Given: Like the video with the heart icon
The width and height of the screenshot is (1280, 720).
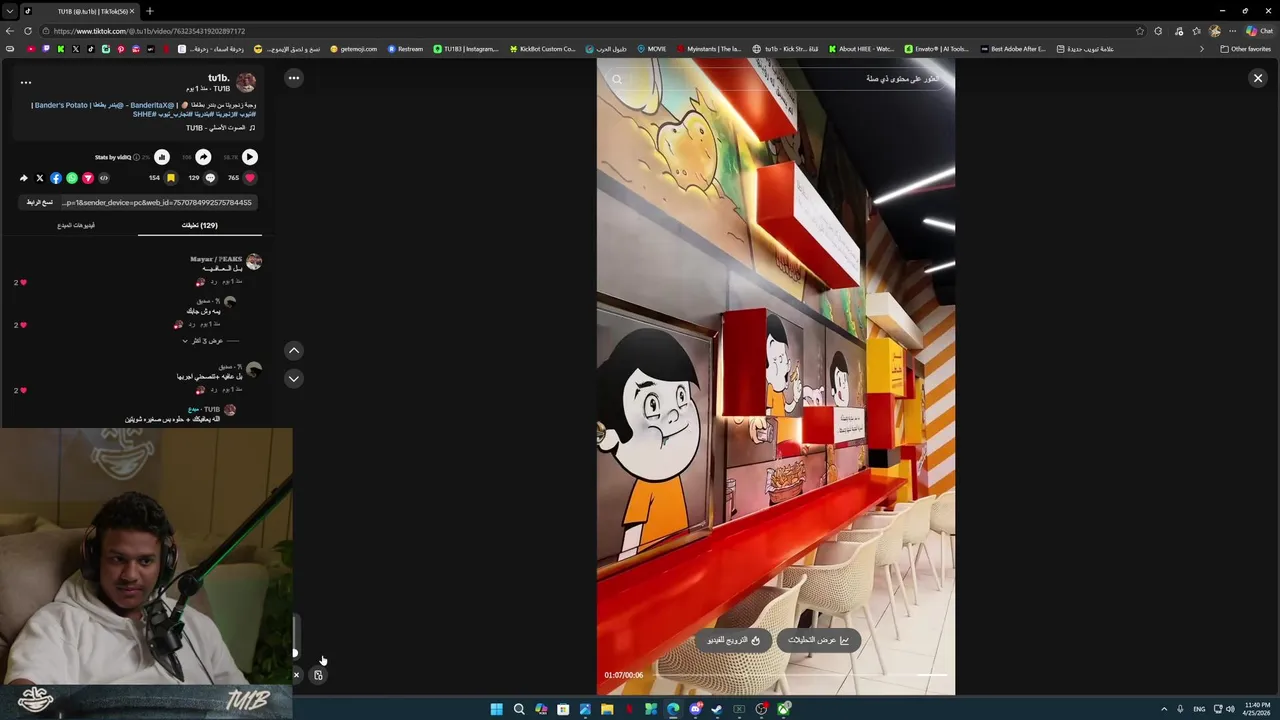Looking at the screenshot, I should pos(250,178).
